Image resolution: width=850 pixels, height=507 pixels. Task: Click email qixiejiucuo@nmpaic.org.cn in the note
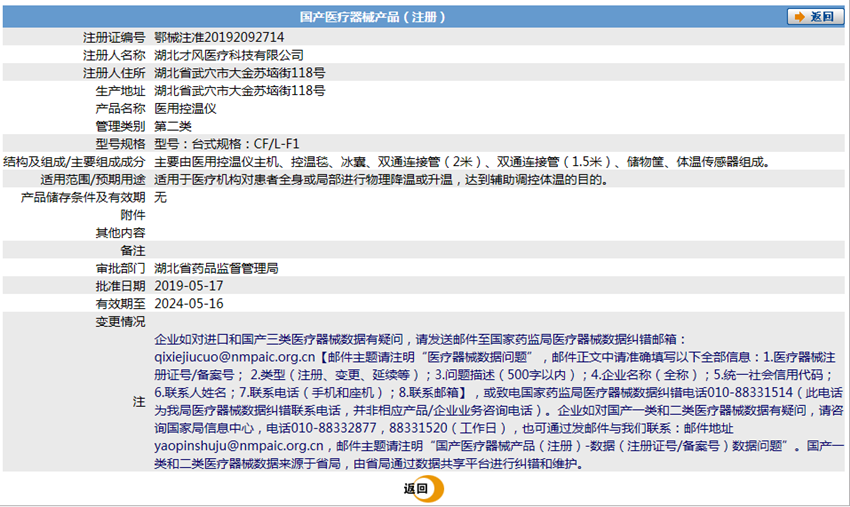pos(234,357)
